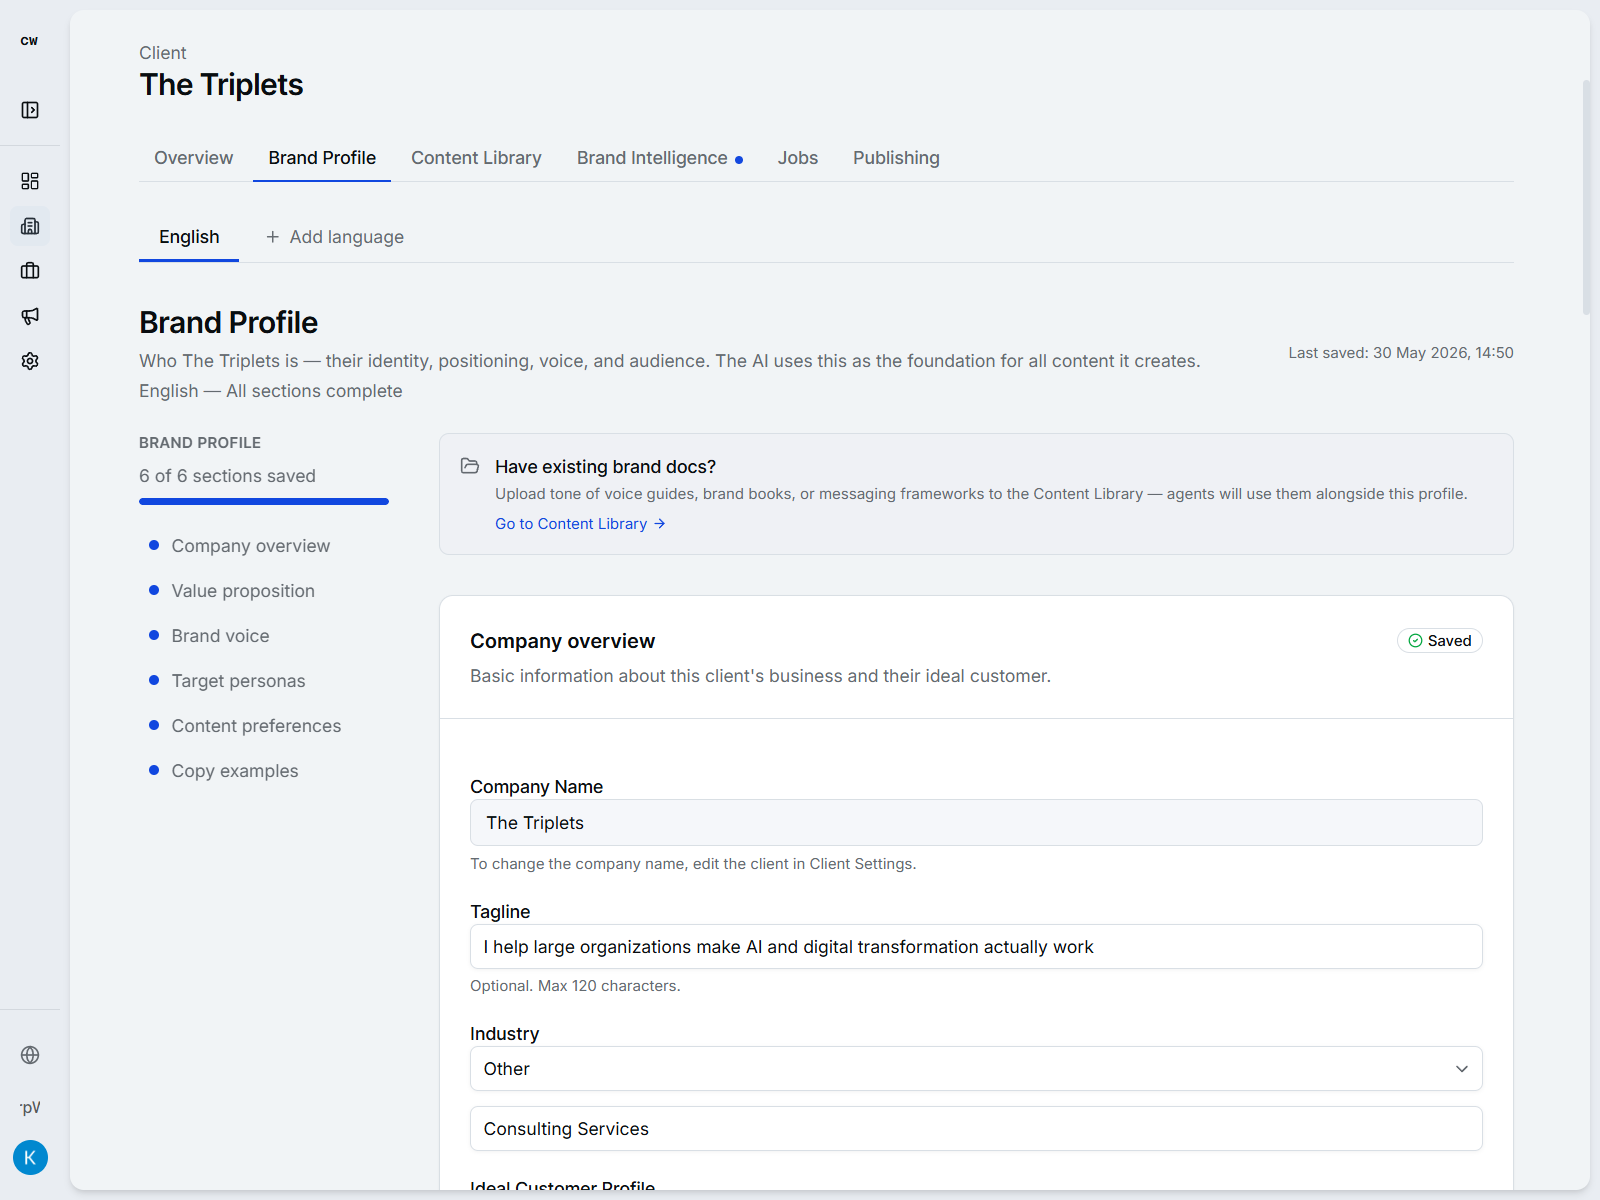This screenshot has height=1200, width=1600.
Task: Click the CW logo in the sidebar
Action: click(29, 41)
